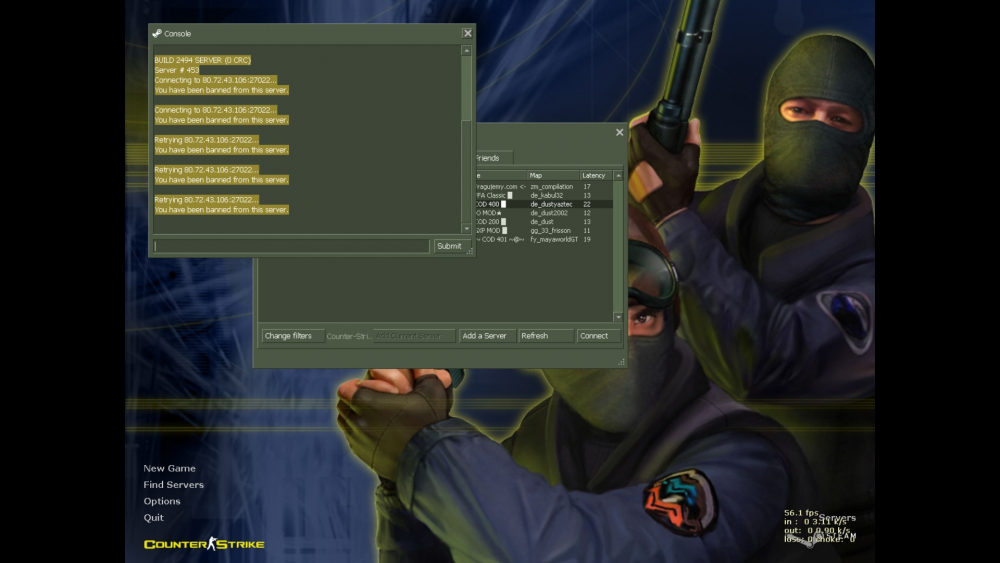Grab the server browser resize grip

621,361
